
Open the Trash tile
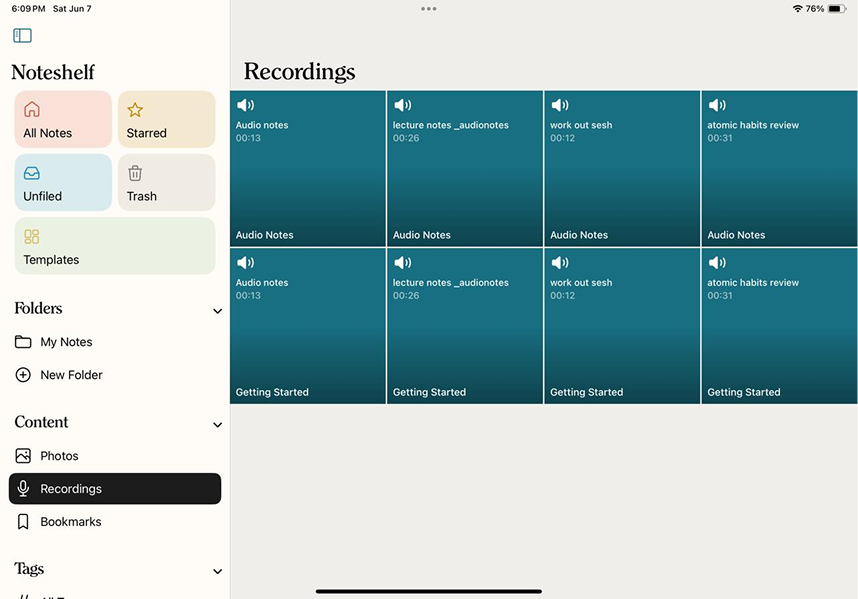[166, 183]
